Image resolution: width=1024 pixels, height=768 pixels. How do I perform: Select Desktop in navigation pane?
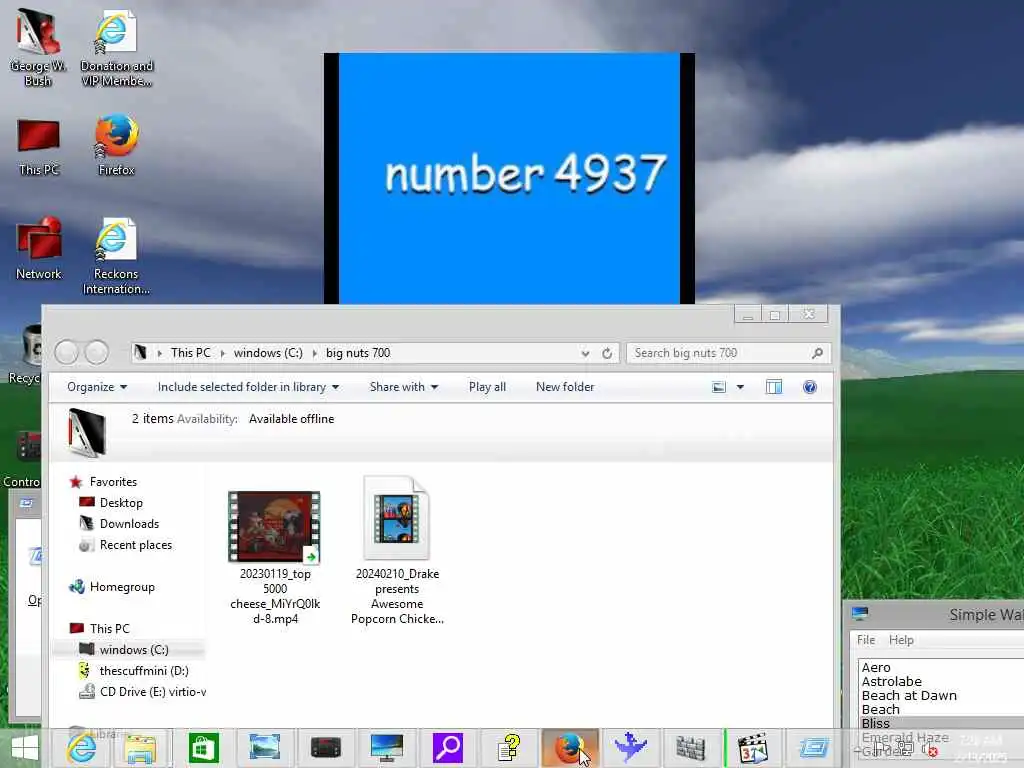pyautogui.click(x=121, y=503)
